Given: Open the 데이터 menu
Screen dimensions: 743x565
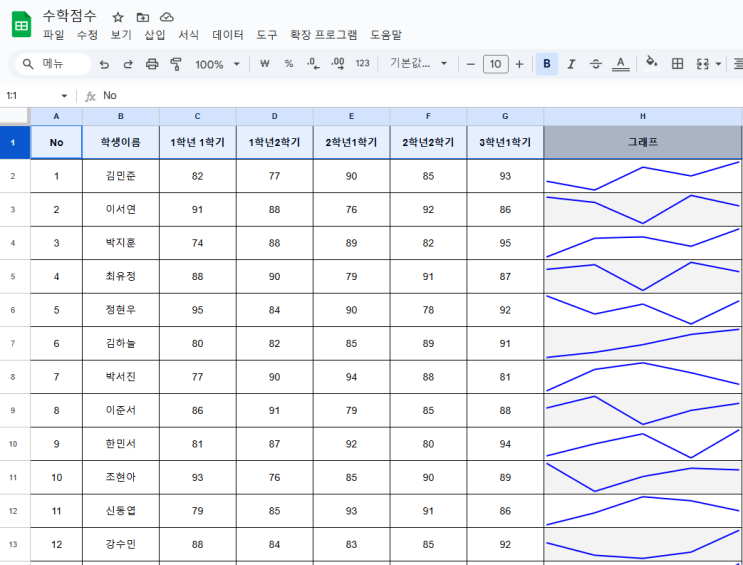Looking at the screenshot, I should (228, 35).
